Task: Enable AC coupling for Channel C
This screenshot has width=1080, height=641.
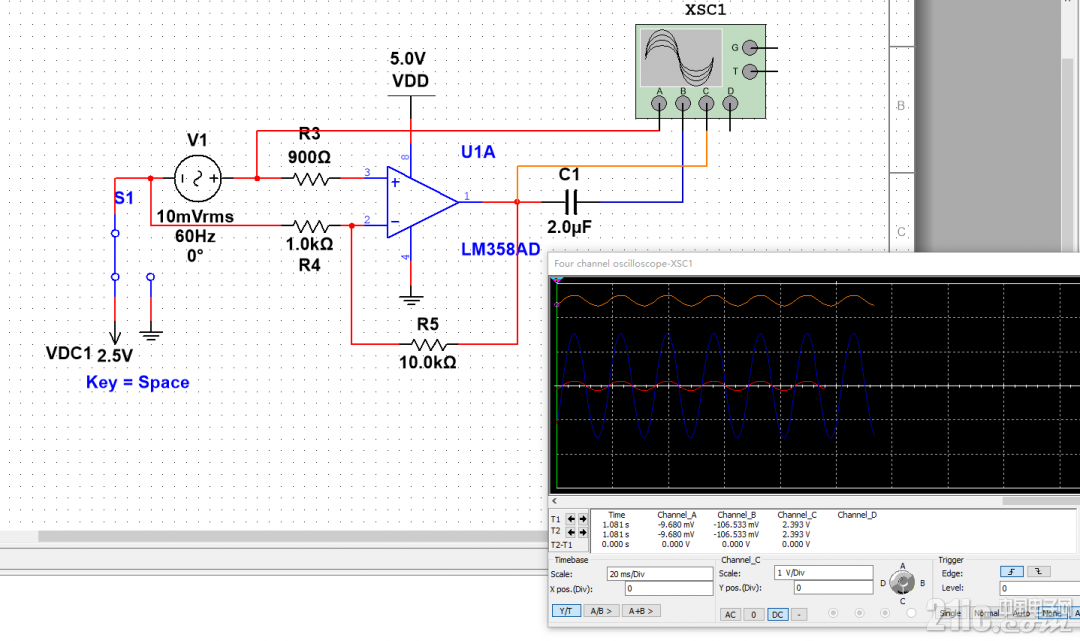Action: (x=730, y=615)
